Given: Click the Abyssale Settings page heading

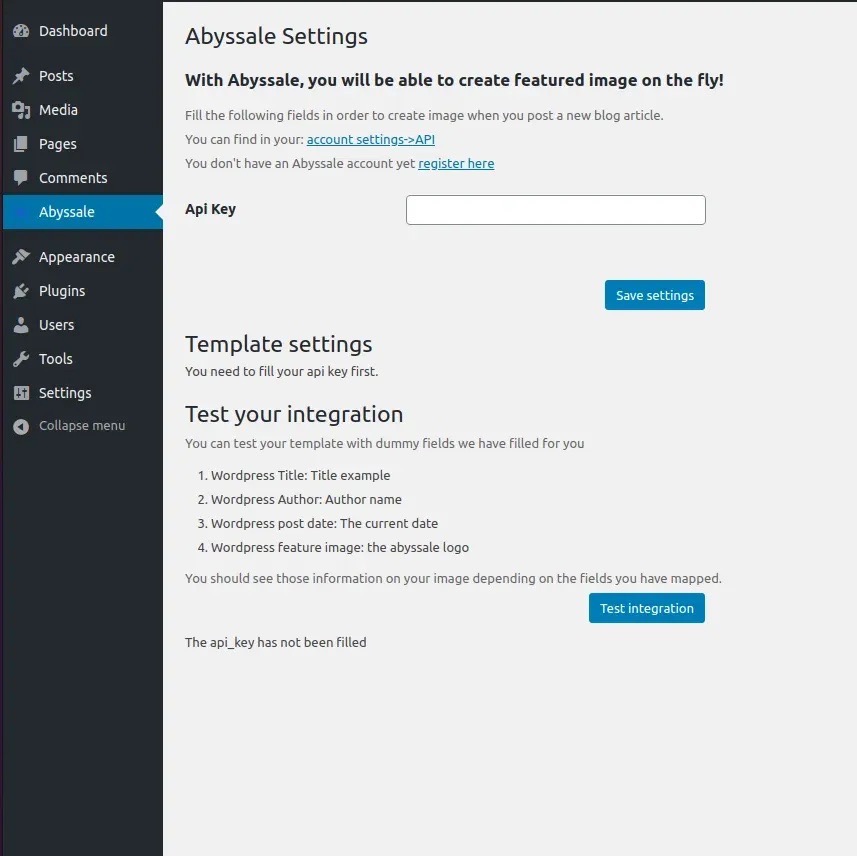Looking at the screenshot, I should pos(276,37).
